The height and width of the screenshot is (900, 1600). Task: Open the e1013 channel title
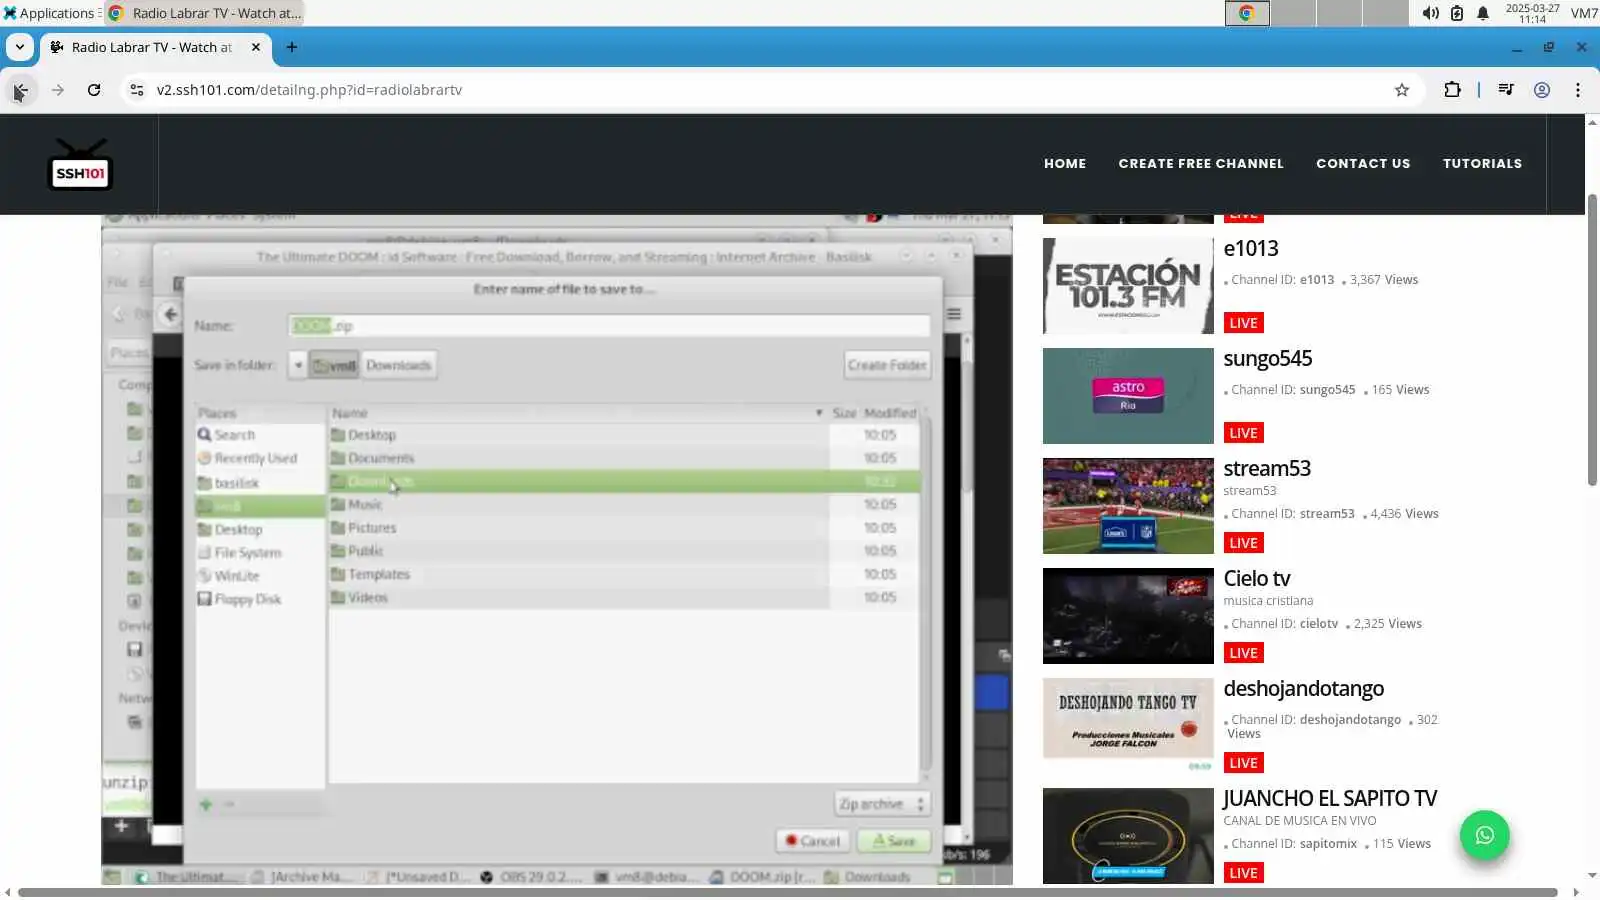click(x=1251, y=248)
